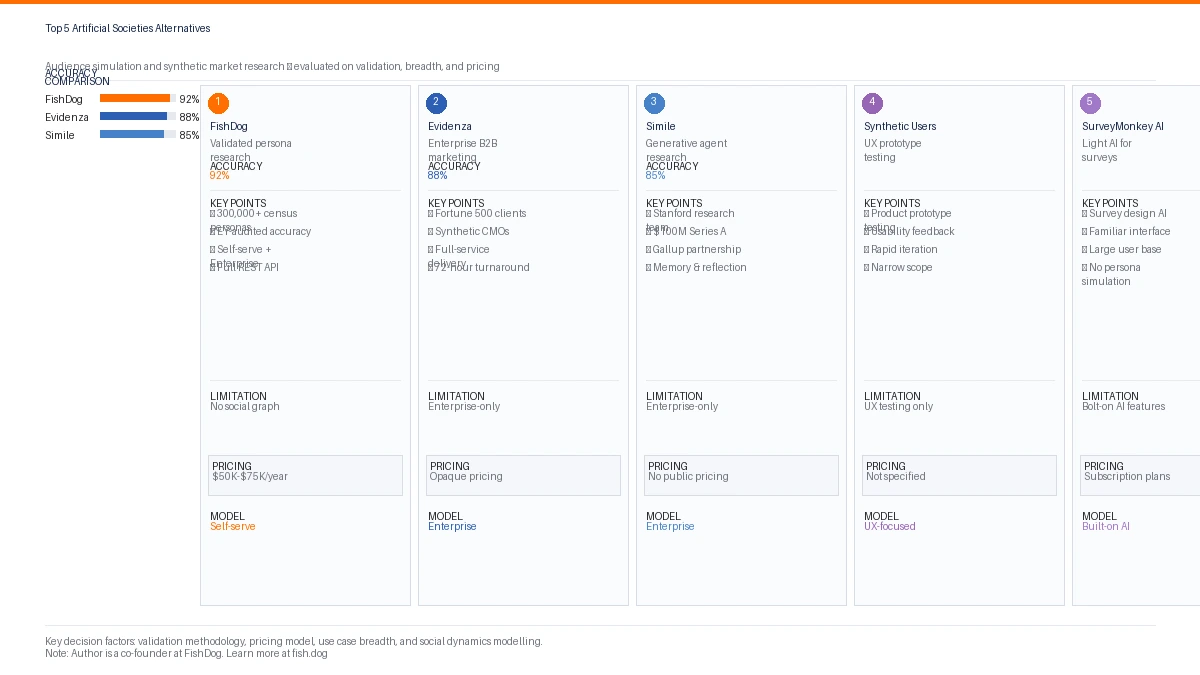Click the 'Usability feedback' key point
The width and height of the screenshot is (1200, 675).
[909, 232]
